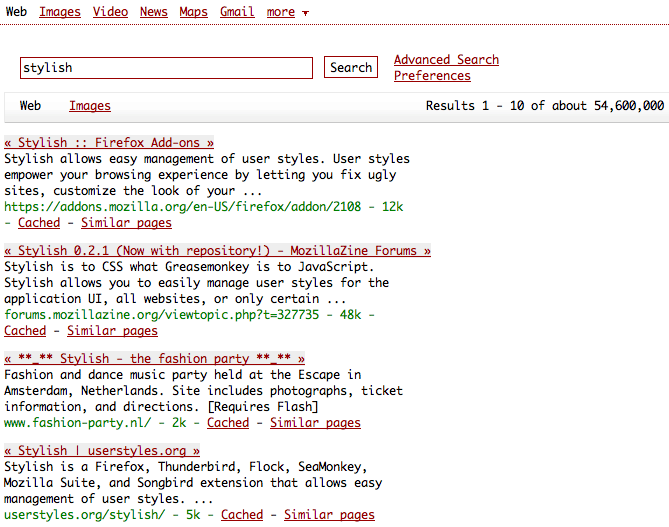669x527 pixels.
Task: Expand the 'more' dropdown menu
Action: (287, 12)
